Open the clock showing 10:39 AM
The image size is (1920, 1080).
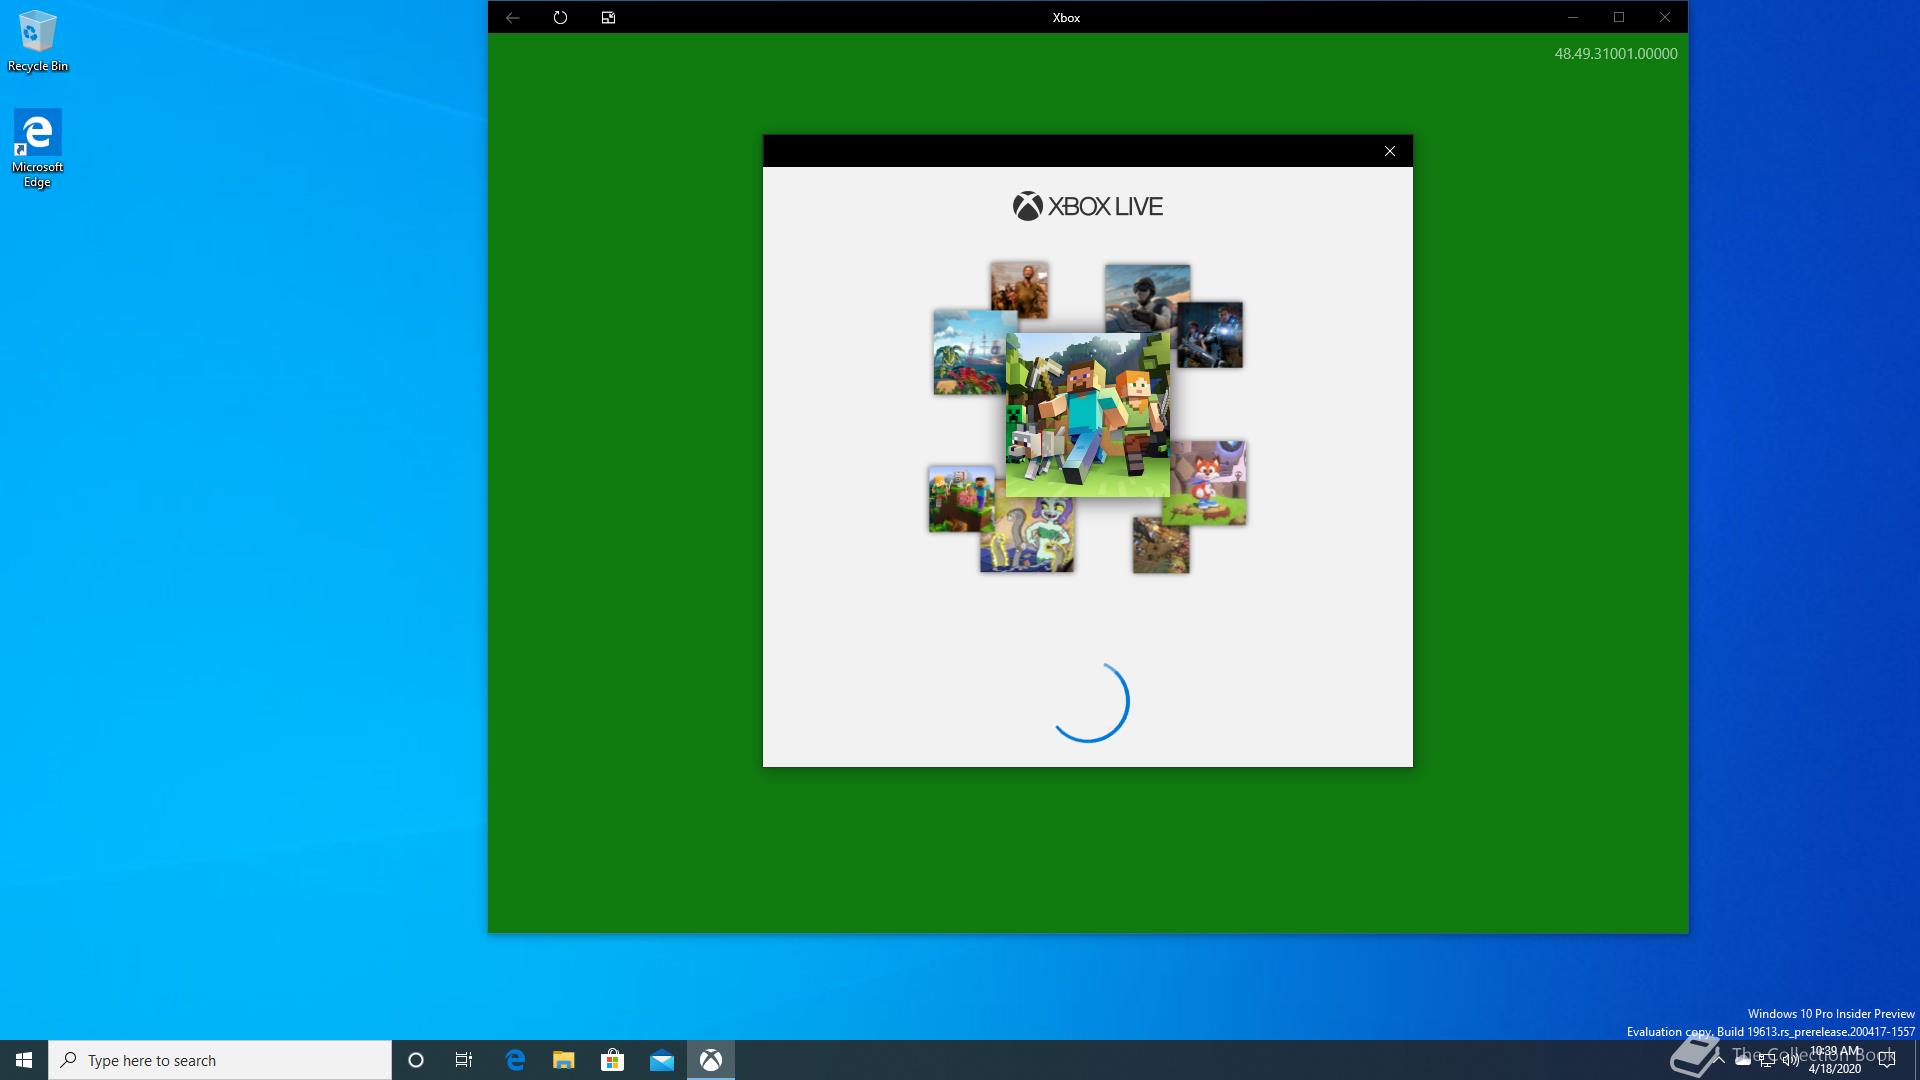coord(1835,1060)
